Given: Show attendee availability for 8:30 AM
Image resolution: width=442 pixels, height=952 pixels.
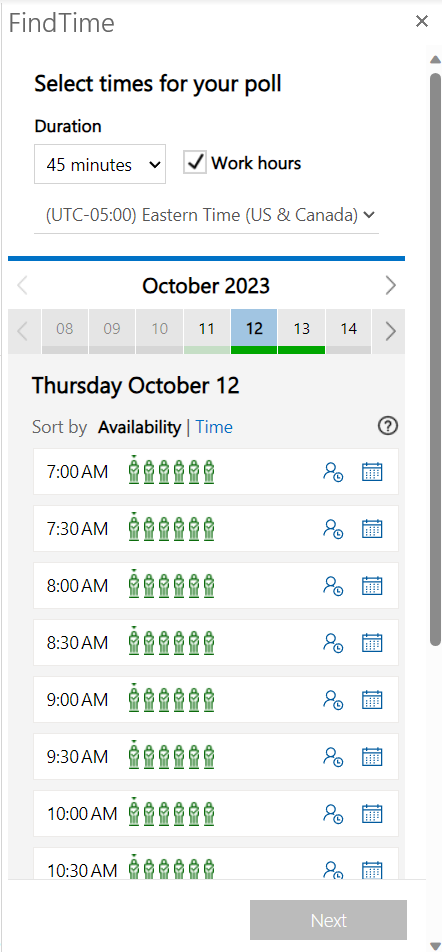Looking at the screenshot, I should tap(333, 643).
